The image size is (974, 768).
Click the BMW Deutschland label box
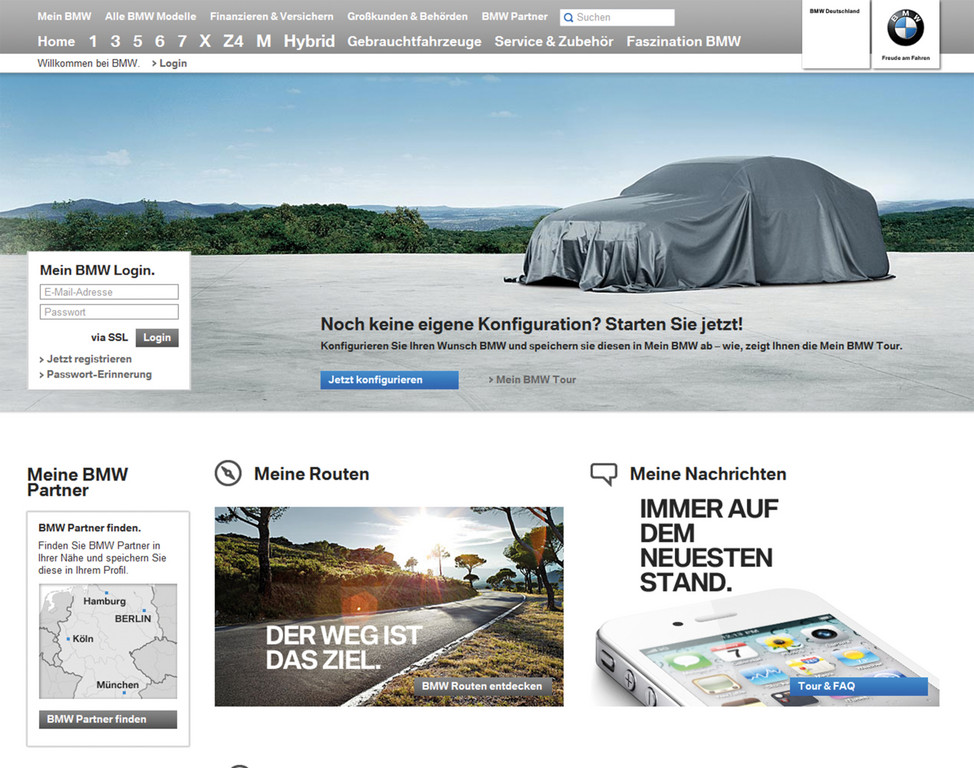[x=835, y=34]
